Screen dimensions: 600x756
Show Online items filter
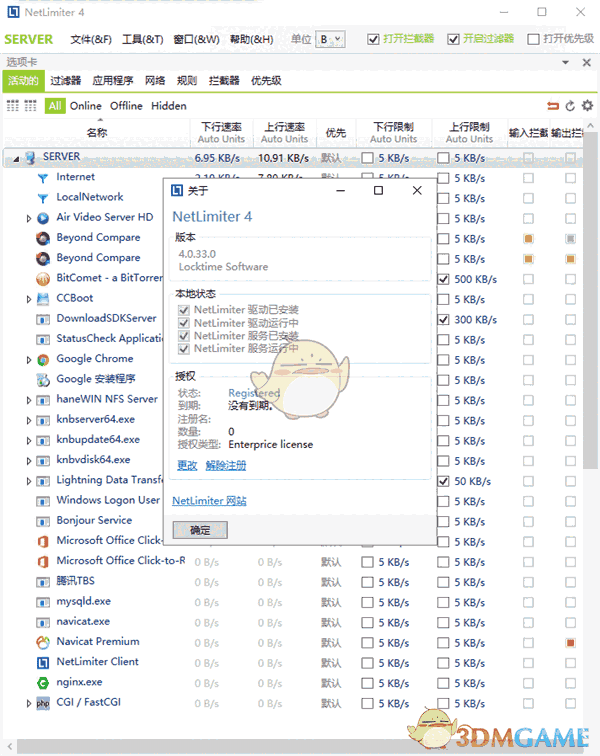click(x=86, y=106)
